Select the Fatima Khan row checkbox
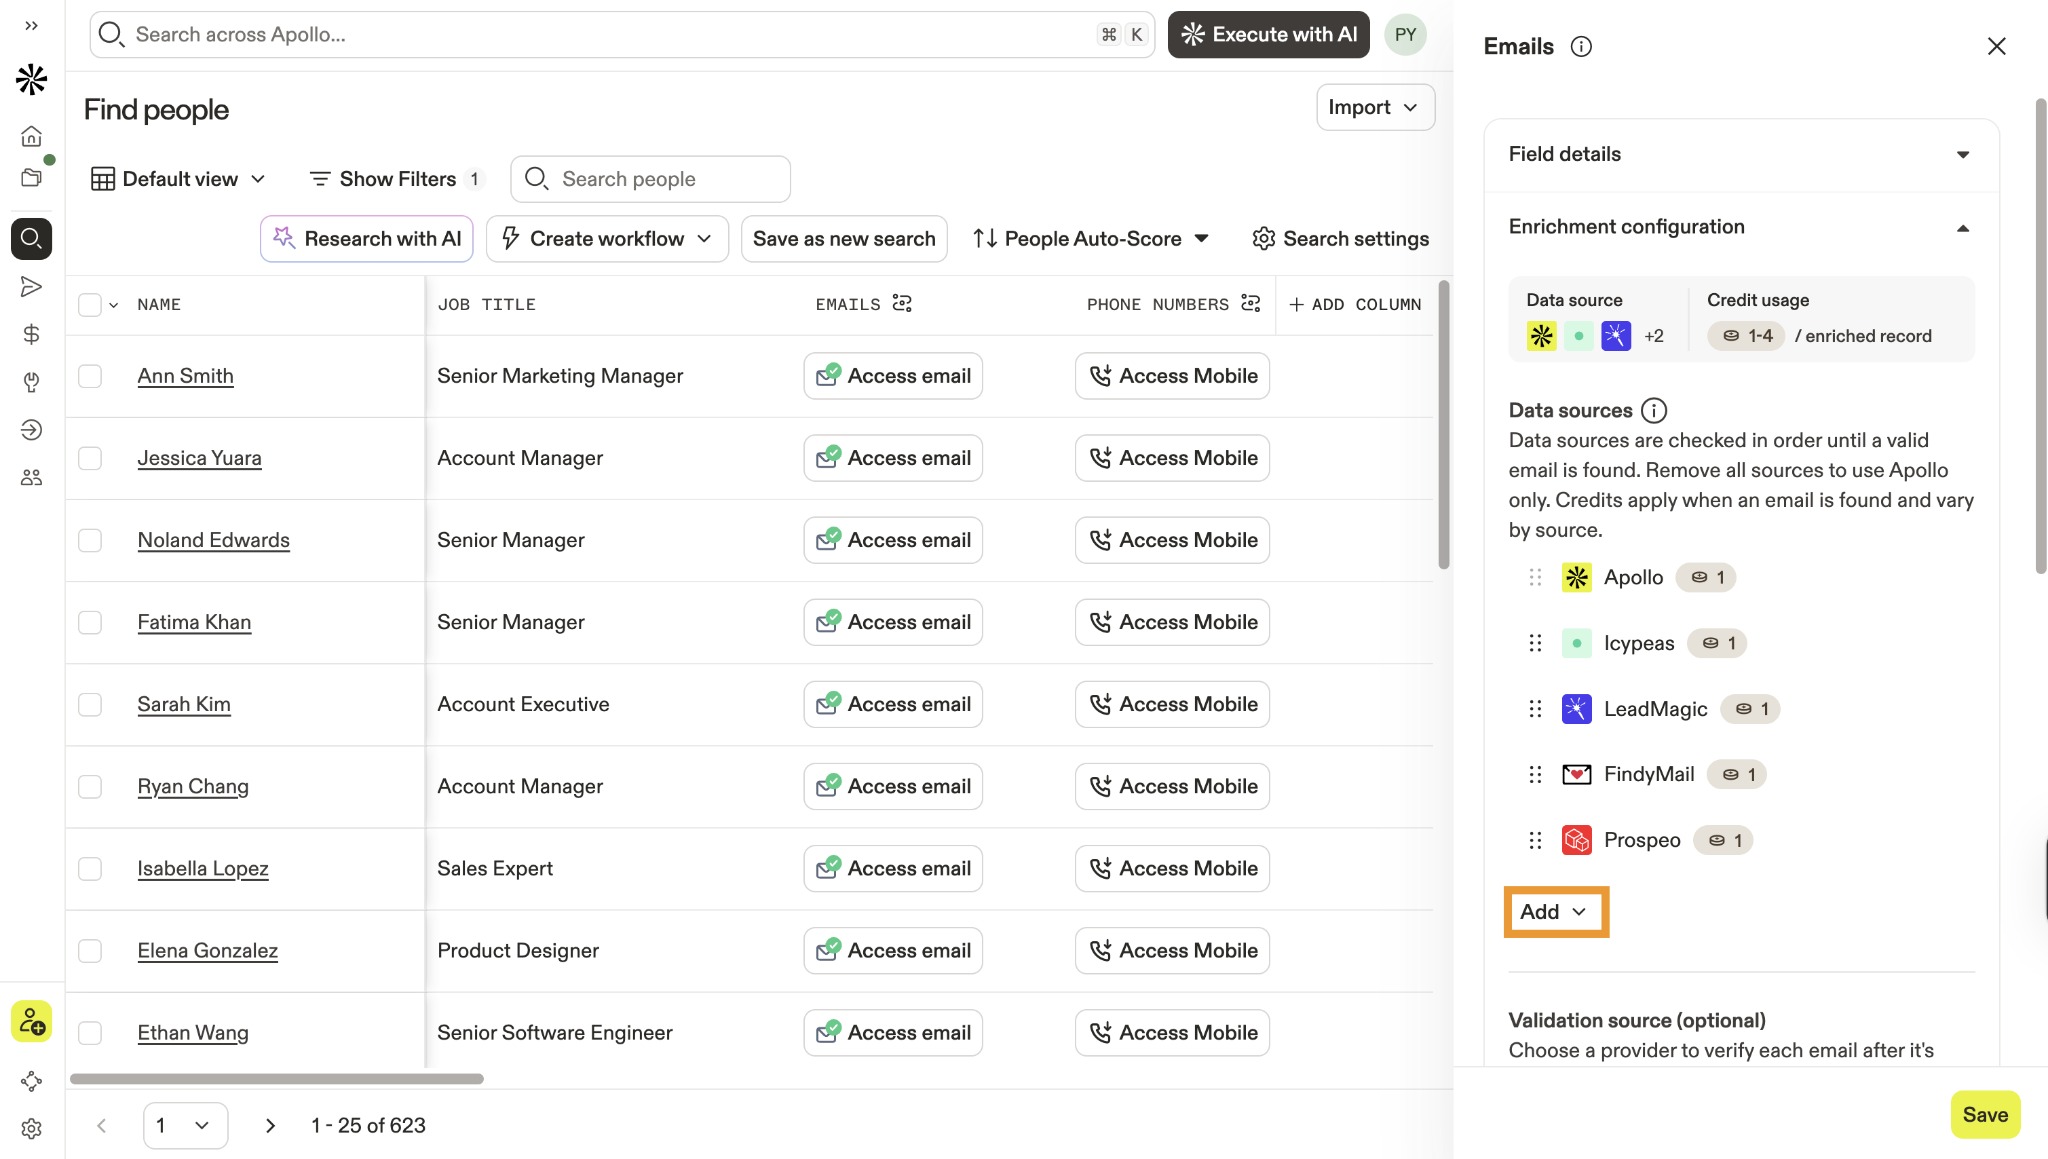The image size is (2048, 1159). click(x=90, y=622)
